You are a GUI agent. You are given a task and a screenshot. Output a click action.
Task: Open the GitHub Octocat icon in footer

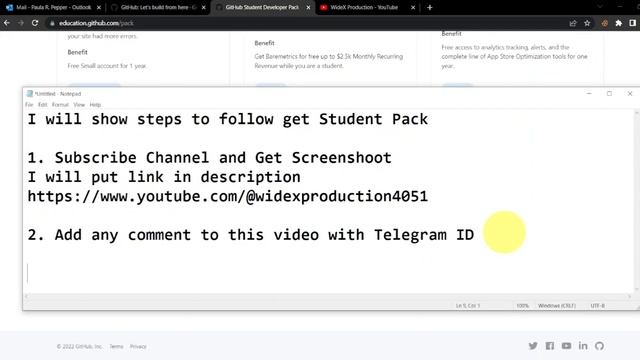(x=599, y=346)
